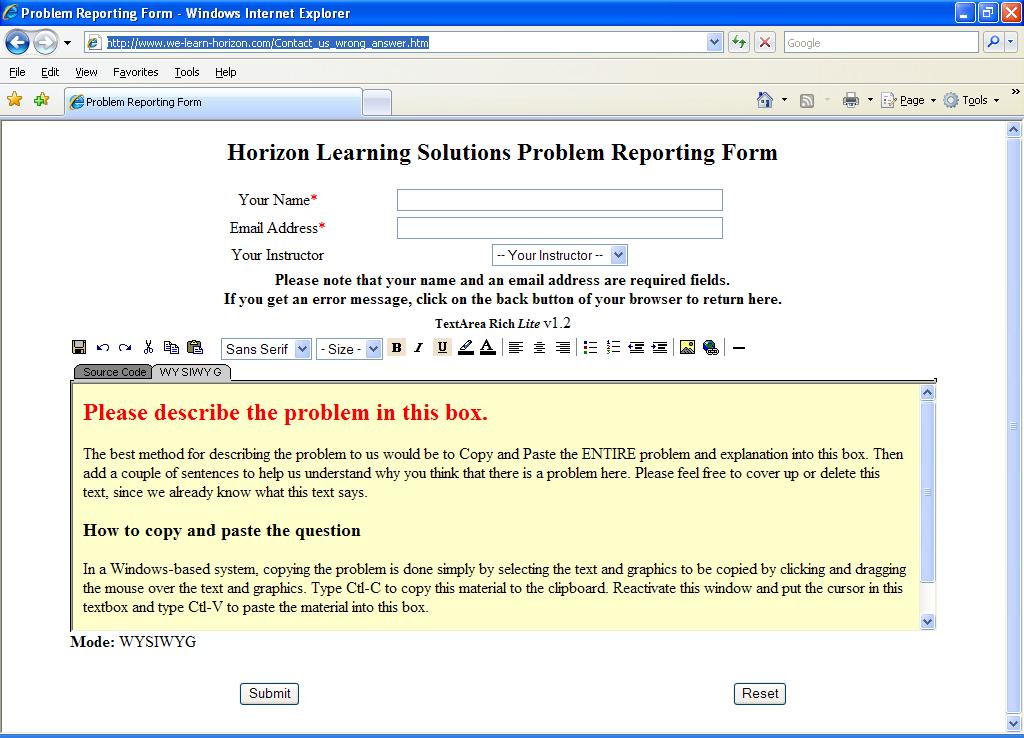Expand the Home button dropdown arrow
Image resolution: width=1024 pixels, height=738 pixels.
(x=784, y=100)
